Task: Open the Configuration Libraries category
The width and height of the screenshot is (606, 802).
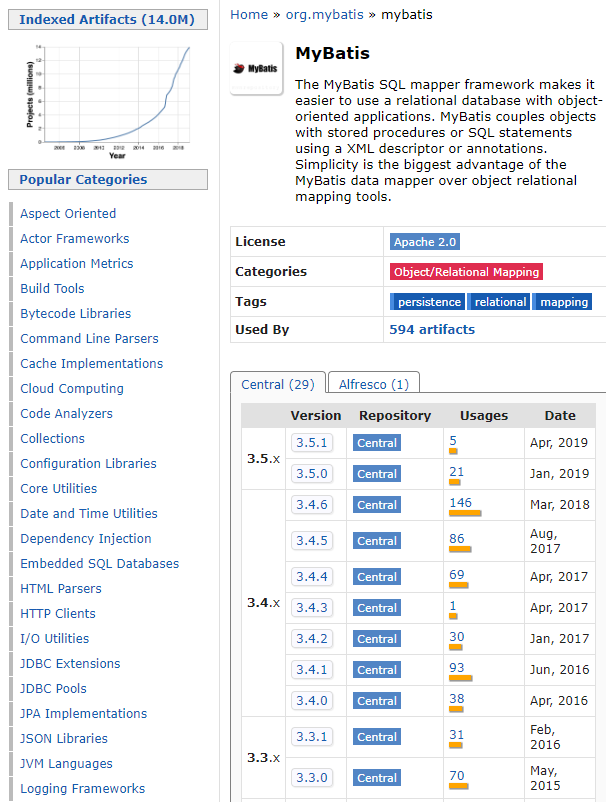Action: (88, 463)
